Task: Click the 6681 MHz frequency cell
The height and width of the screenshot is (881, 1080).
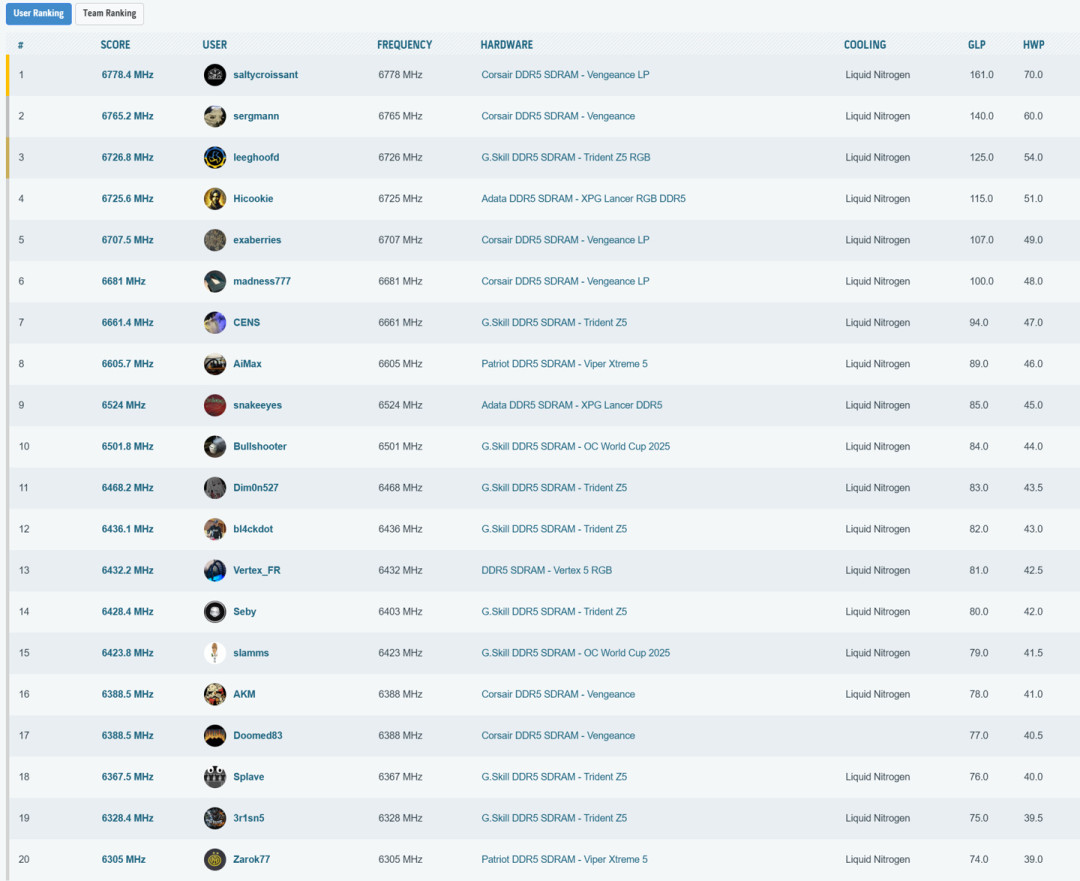Action: (x=400, y=282)
